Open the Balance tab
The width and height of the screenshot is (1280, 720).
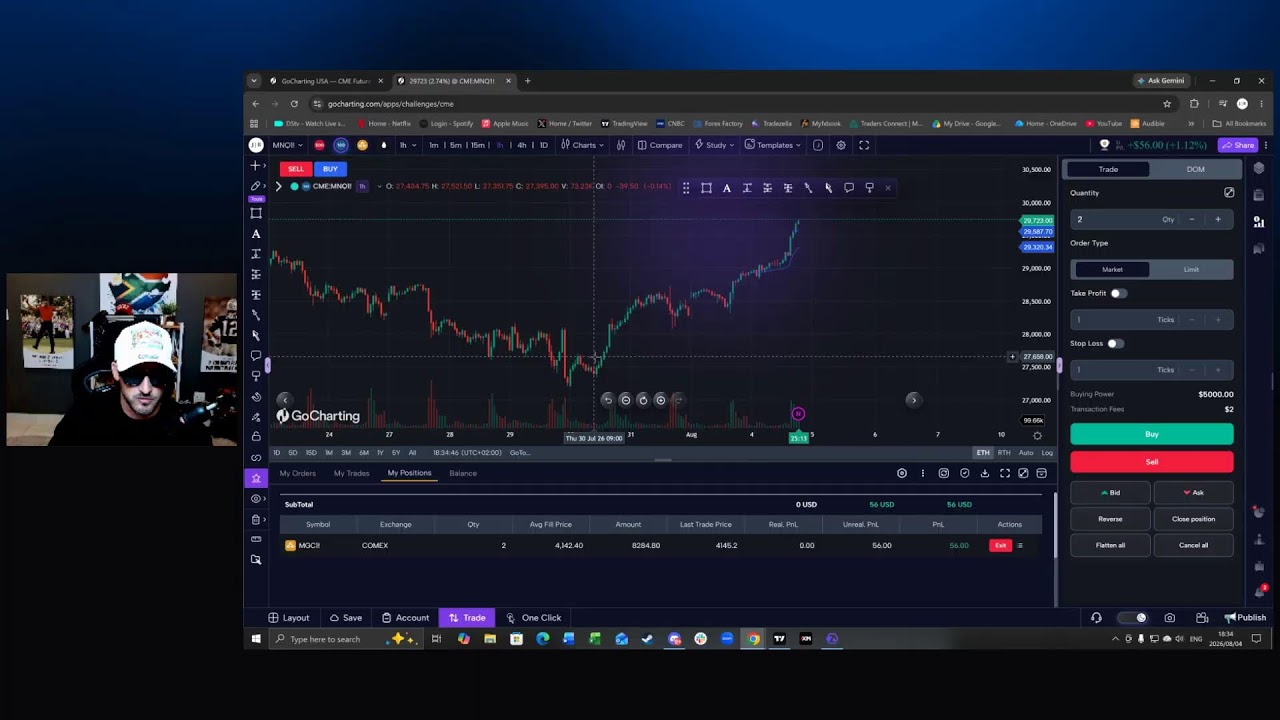pos(463,473)
